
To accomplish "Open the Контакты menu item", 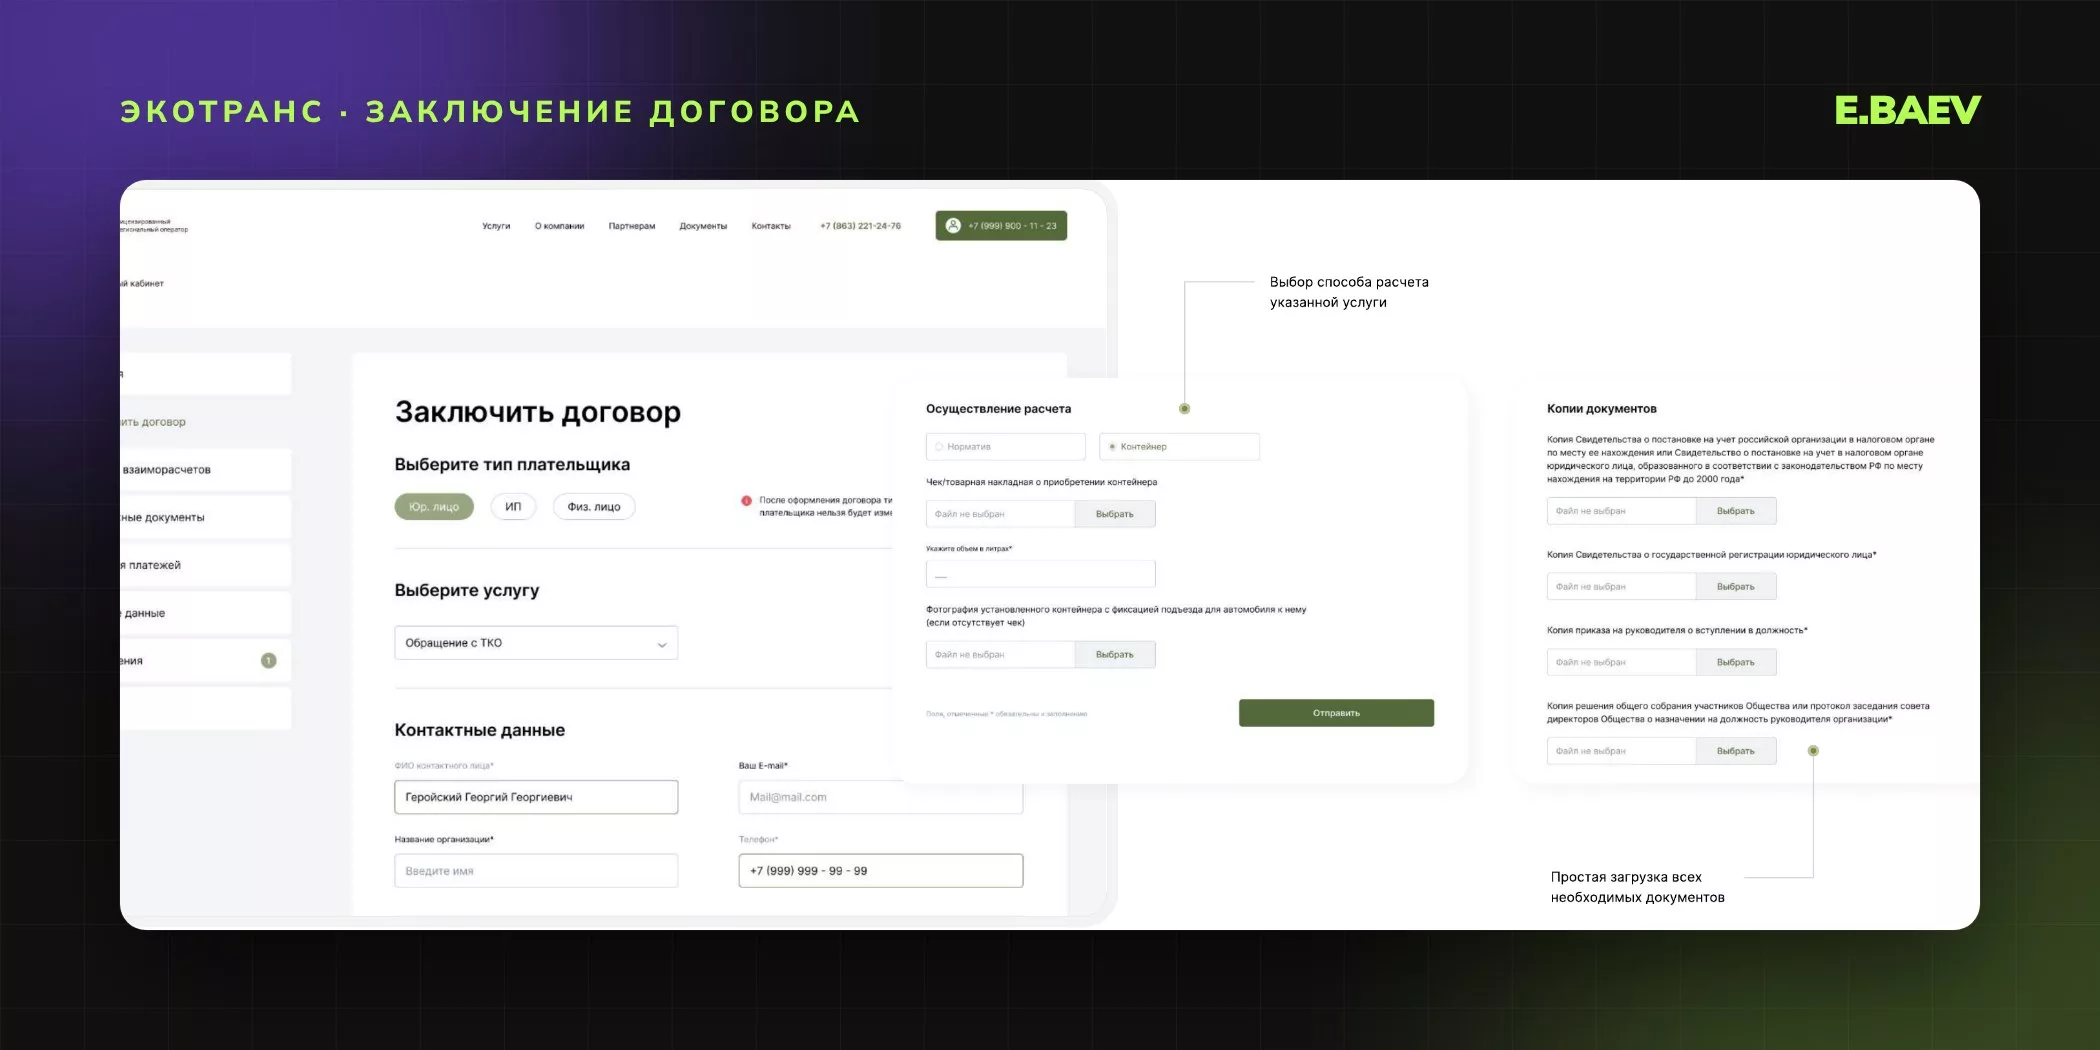I will click(771, 226).
